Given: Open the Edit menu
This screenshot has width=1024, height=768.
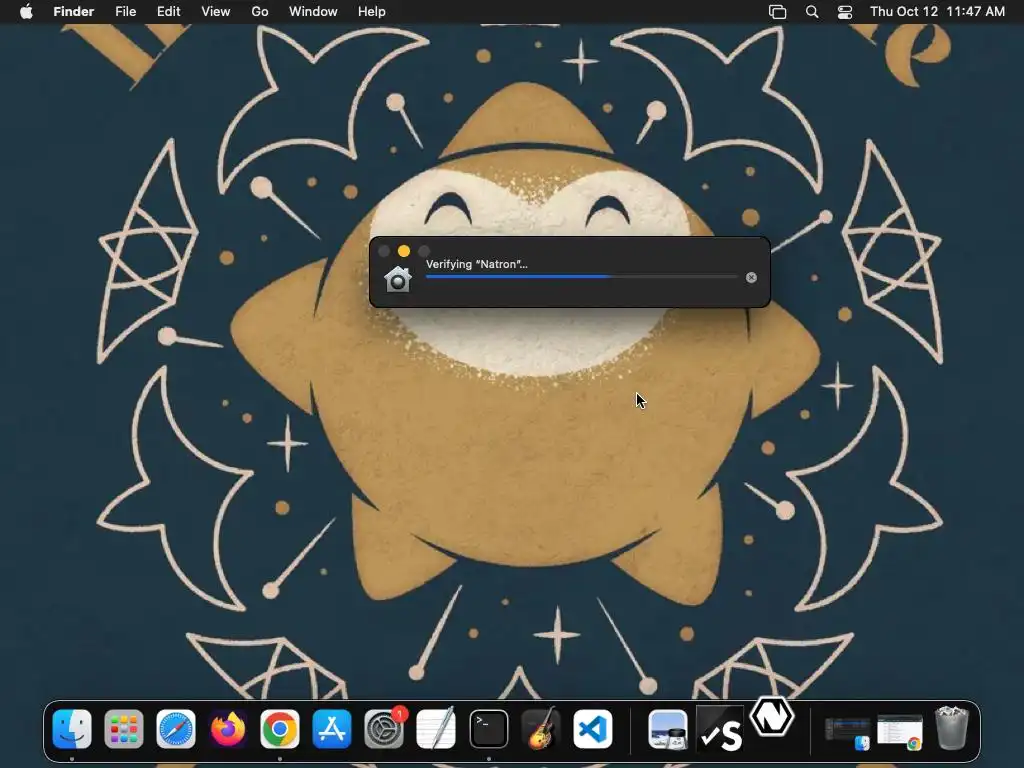Looking at the screenshot, I should [168, 12].
